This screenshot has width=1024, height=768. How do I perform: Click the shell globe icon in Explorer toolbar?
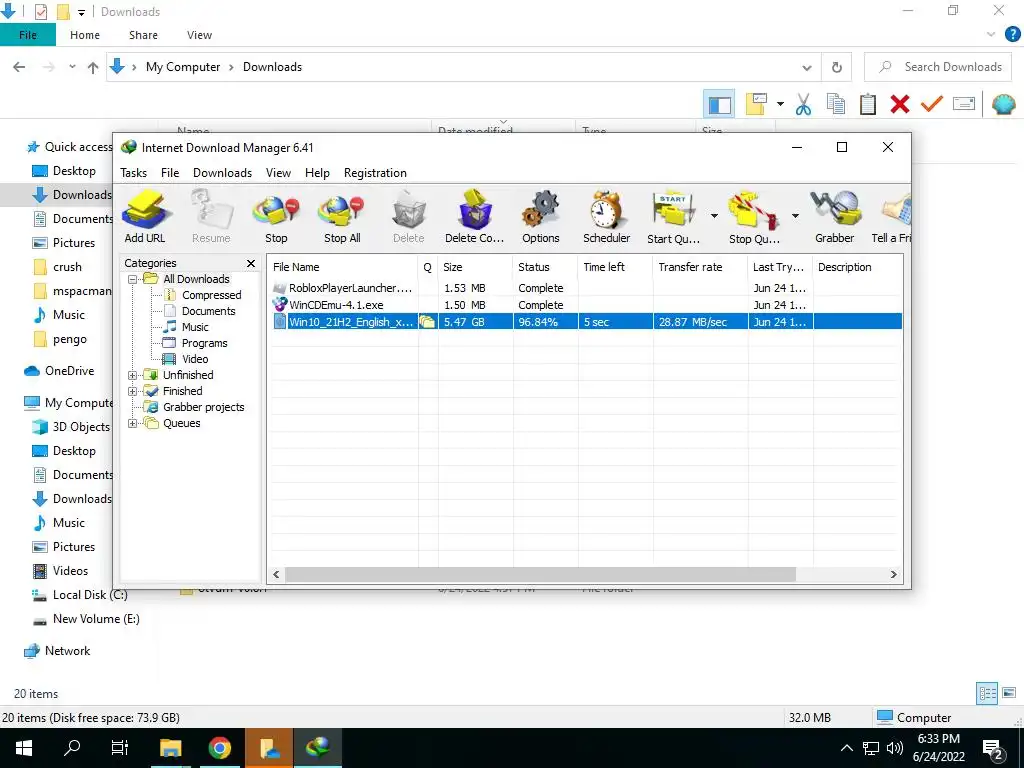click(1003, 104)
